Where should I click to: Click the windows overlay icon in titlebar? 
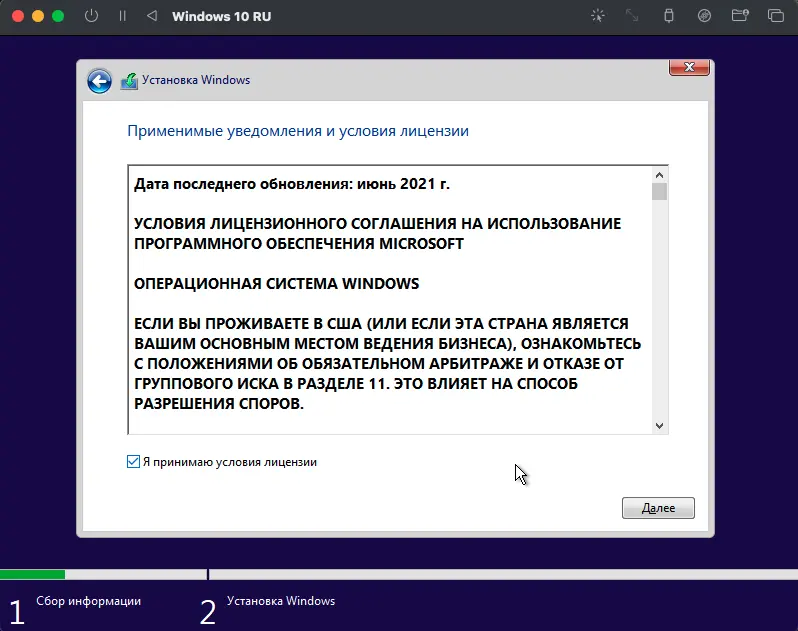point(776,16)
